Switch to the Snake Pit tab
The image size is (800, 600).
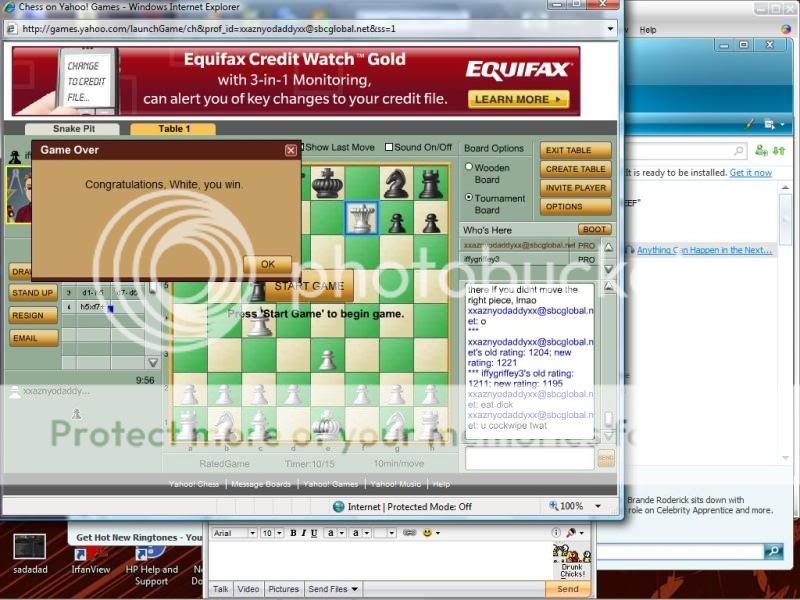pyautogui.click(x=72, y=129)
